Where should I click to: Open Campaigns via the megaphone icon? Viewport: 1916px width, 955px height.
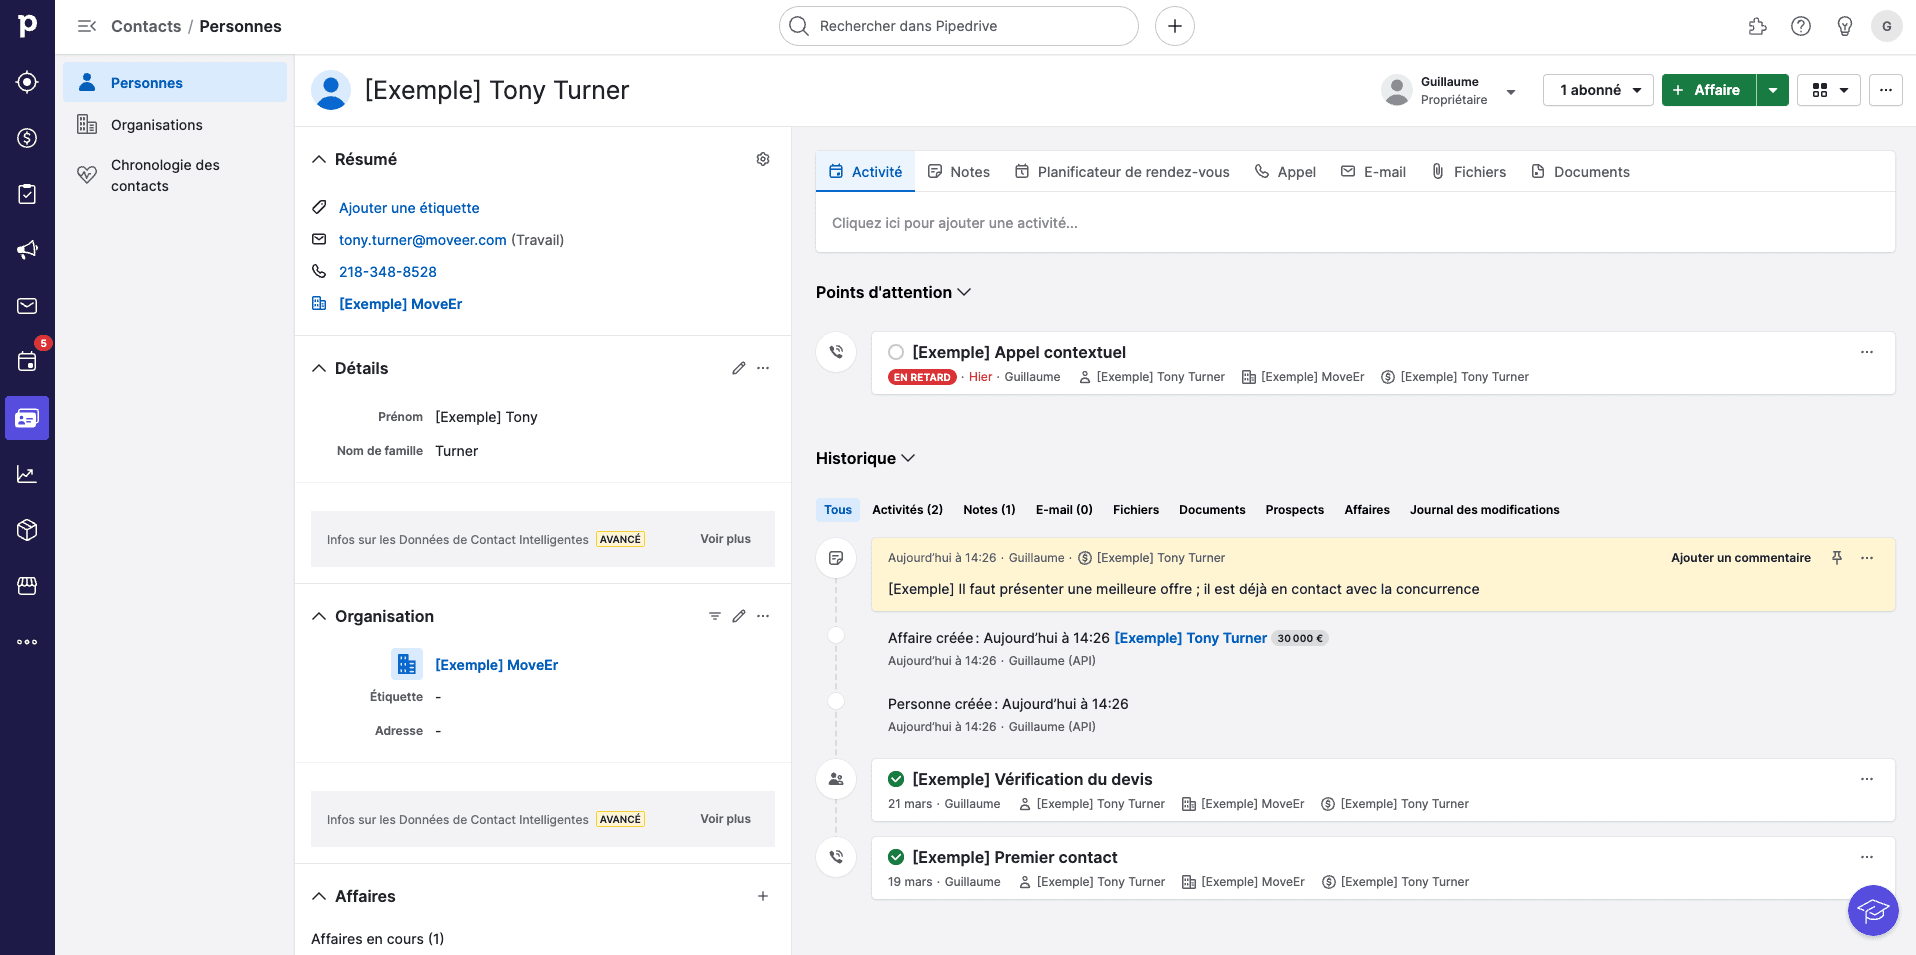pos(27,250)
